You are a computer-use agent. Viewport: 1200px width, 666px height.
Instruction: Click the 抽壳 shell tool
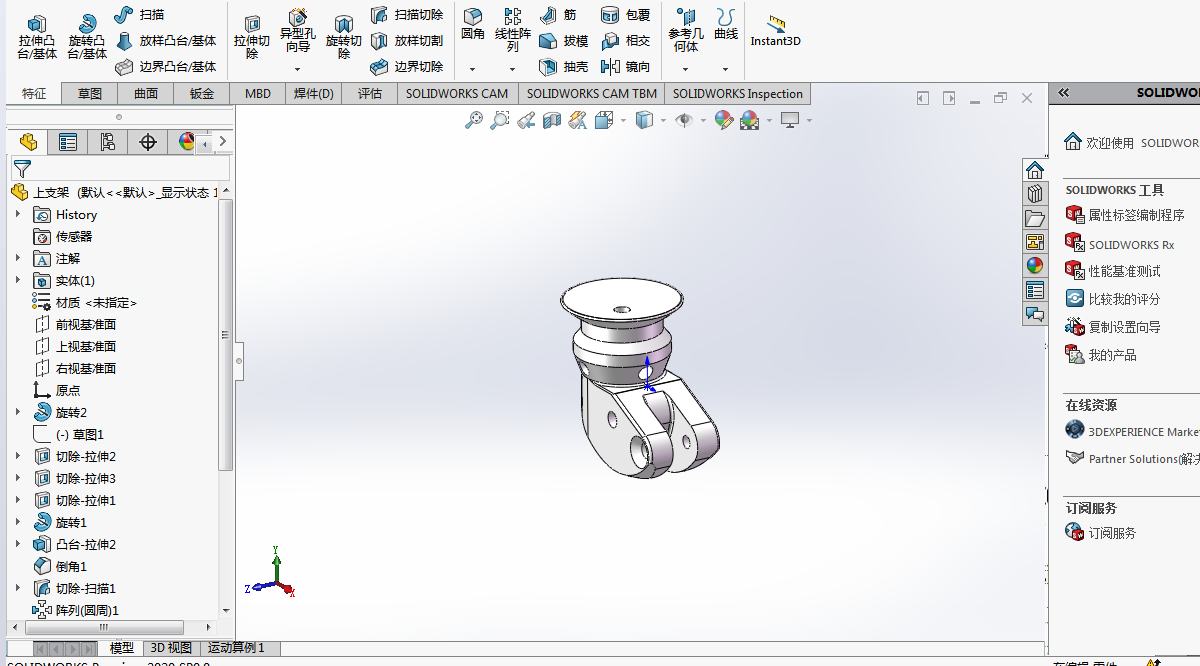pyautogui.click(x=563, y=67)
